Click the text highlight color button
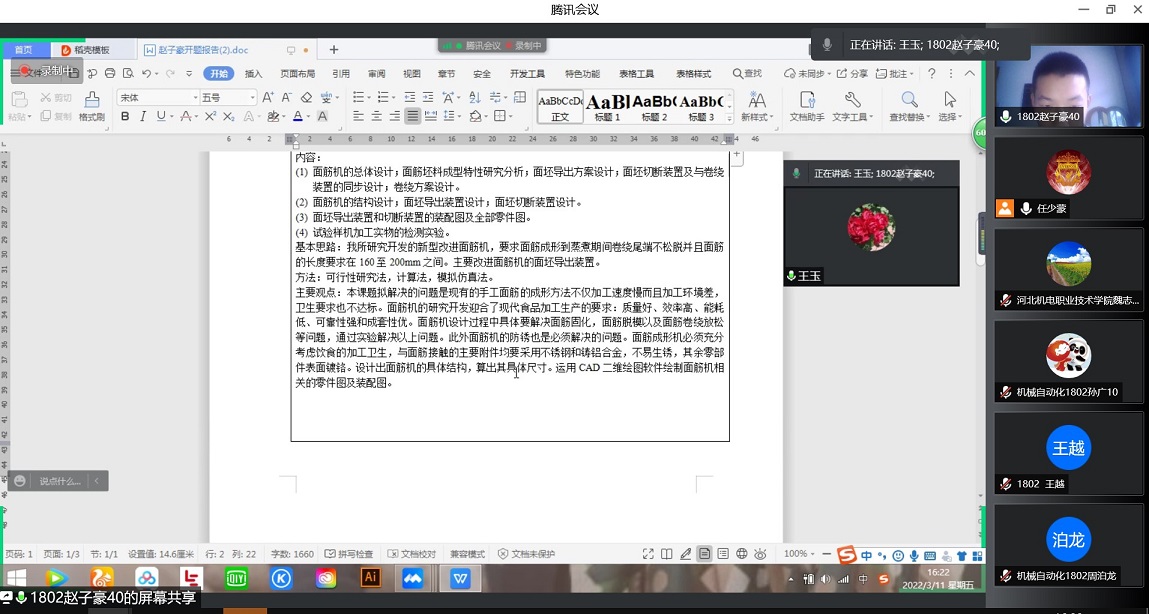Image resolution: width=1149 pixels, height=614 pixels. pos(273,116)
